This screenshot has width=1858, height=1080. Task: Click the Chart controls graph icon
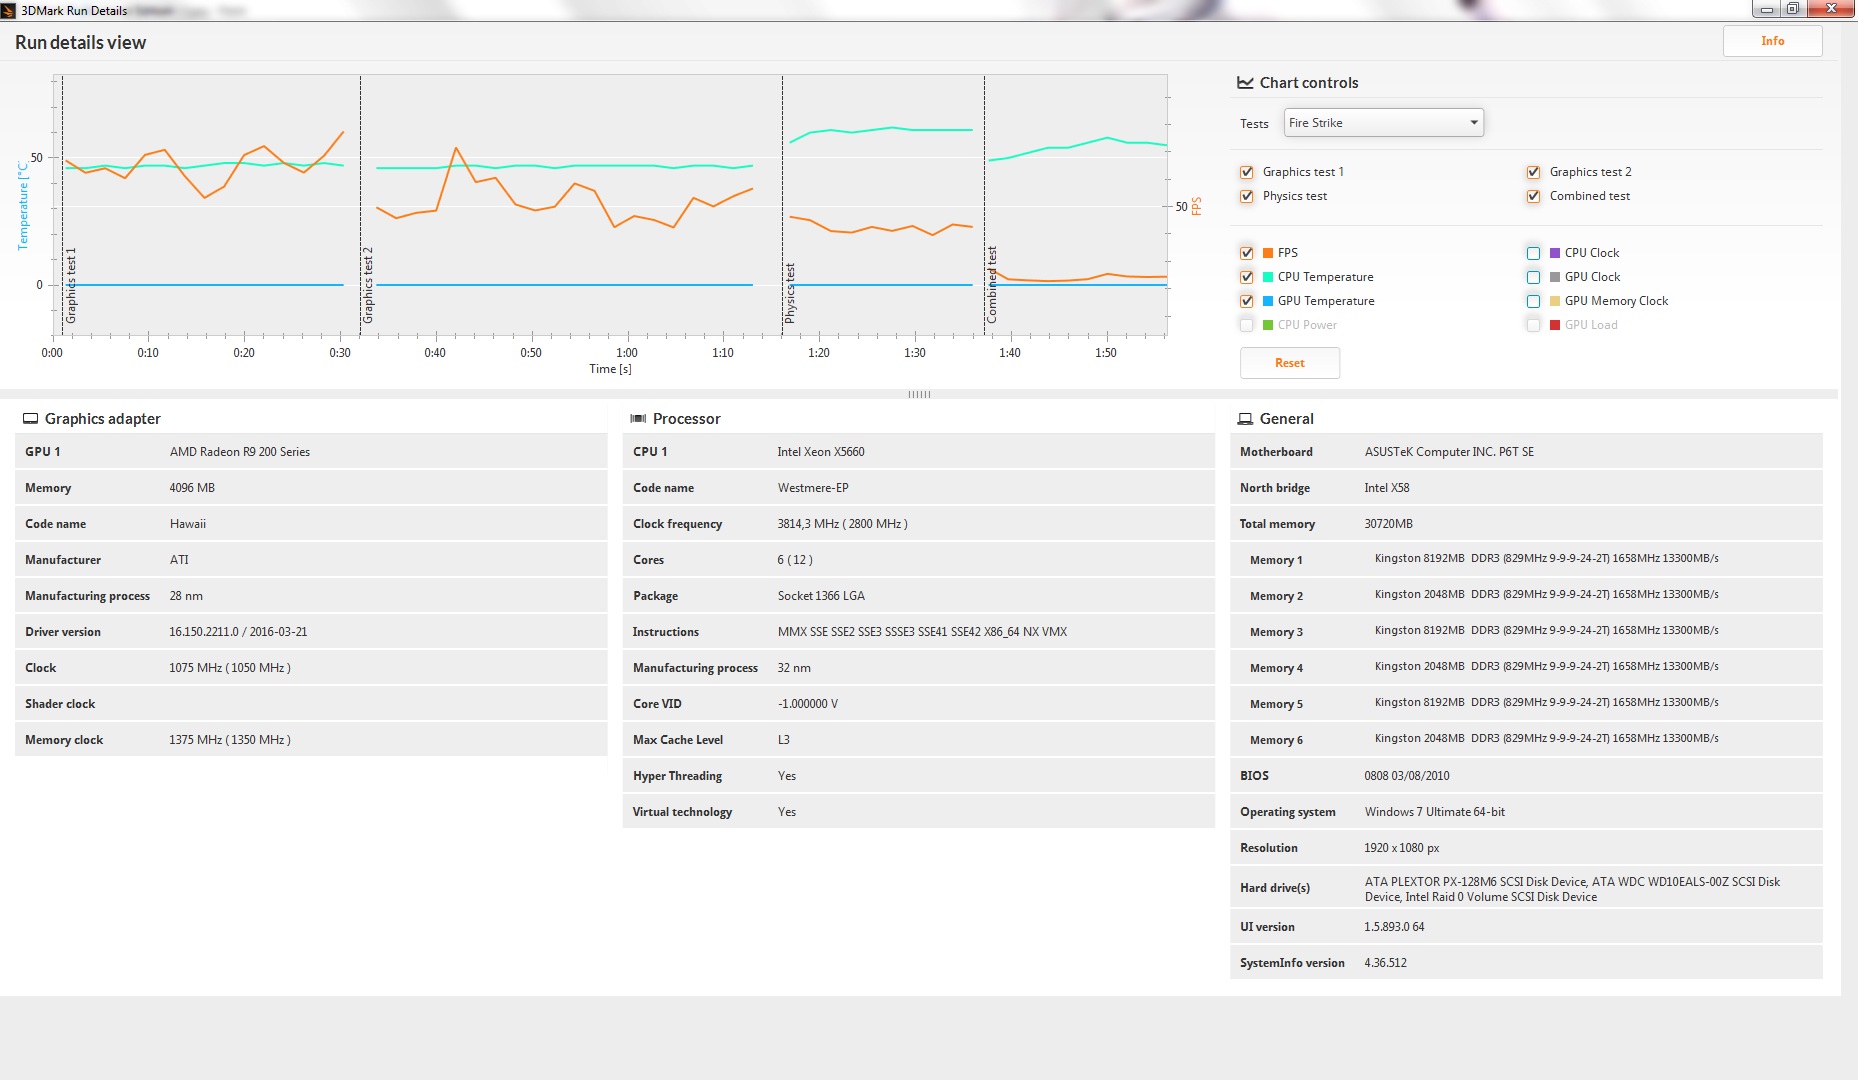(1245, 83)
